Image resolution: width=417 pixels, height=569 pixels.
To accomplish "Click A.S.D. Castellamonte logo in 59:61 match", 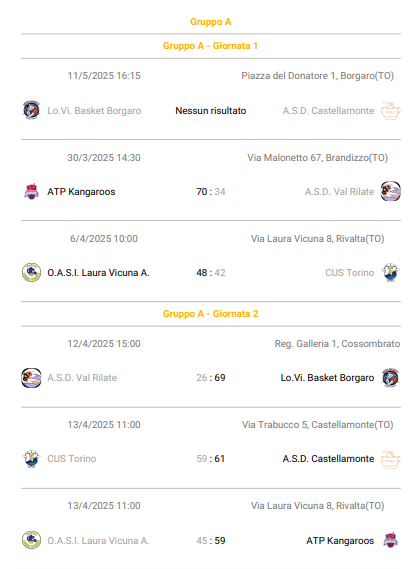I will click(x=391, y=459).
